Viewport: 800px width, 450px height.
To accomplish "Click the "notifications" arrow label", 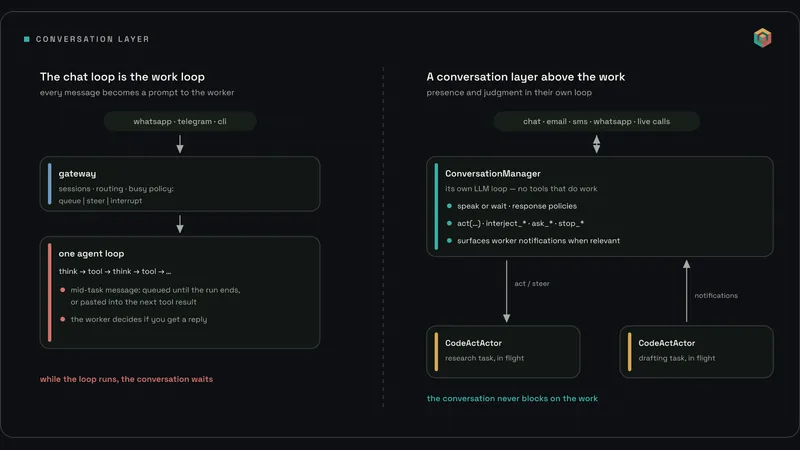I will pyautogui.click(x=716, y=295).
